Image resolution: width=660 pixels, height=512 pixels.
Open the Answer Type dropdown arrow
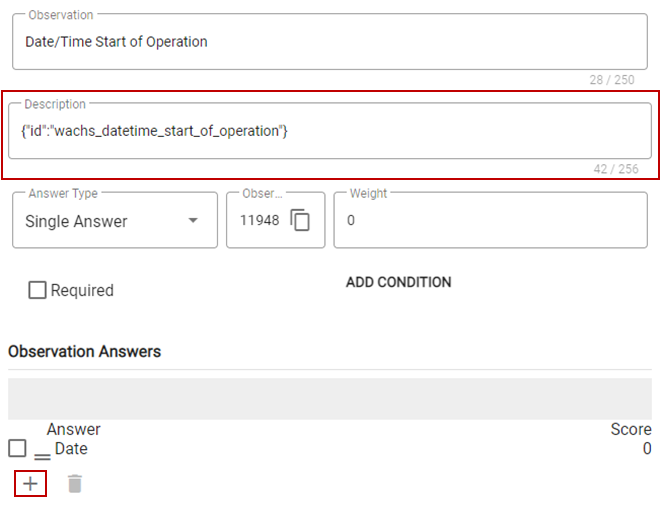(193, 220)
